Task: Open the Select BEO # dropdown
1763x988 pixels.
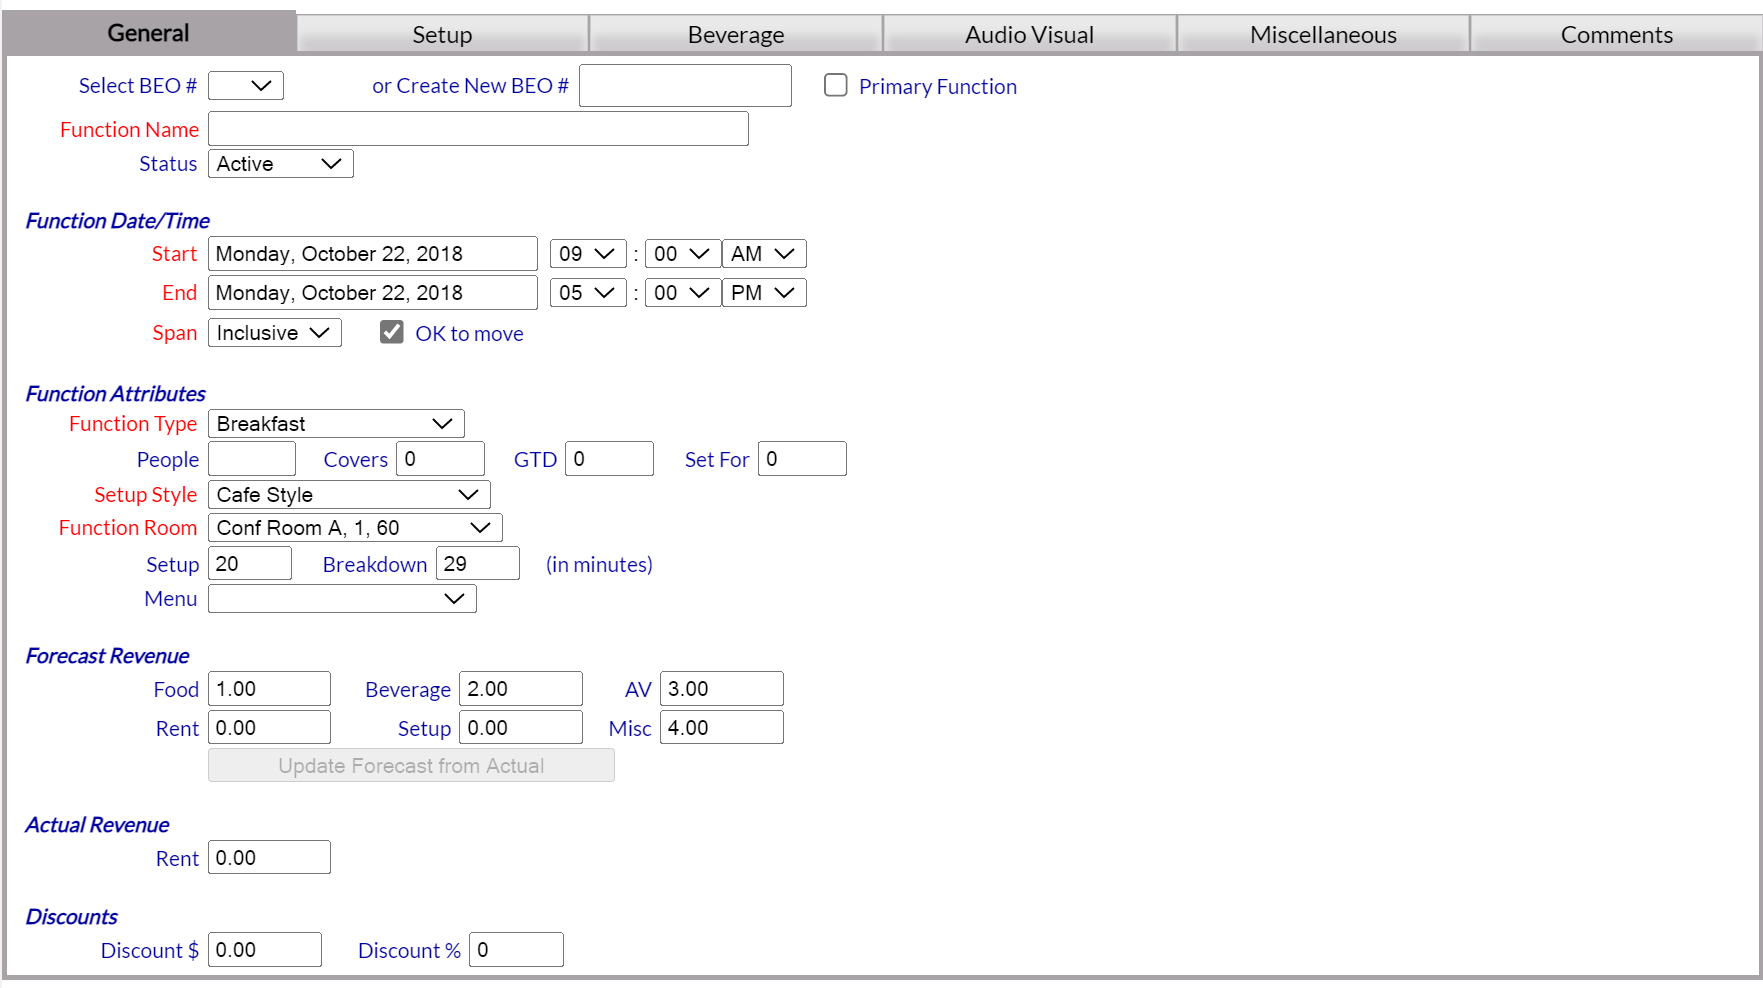Action: [245, 85]
